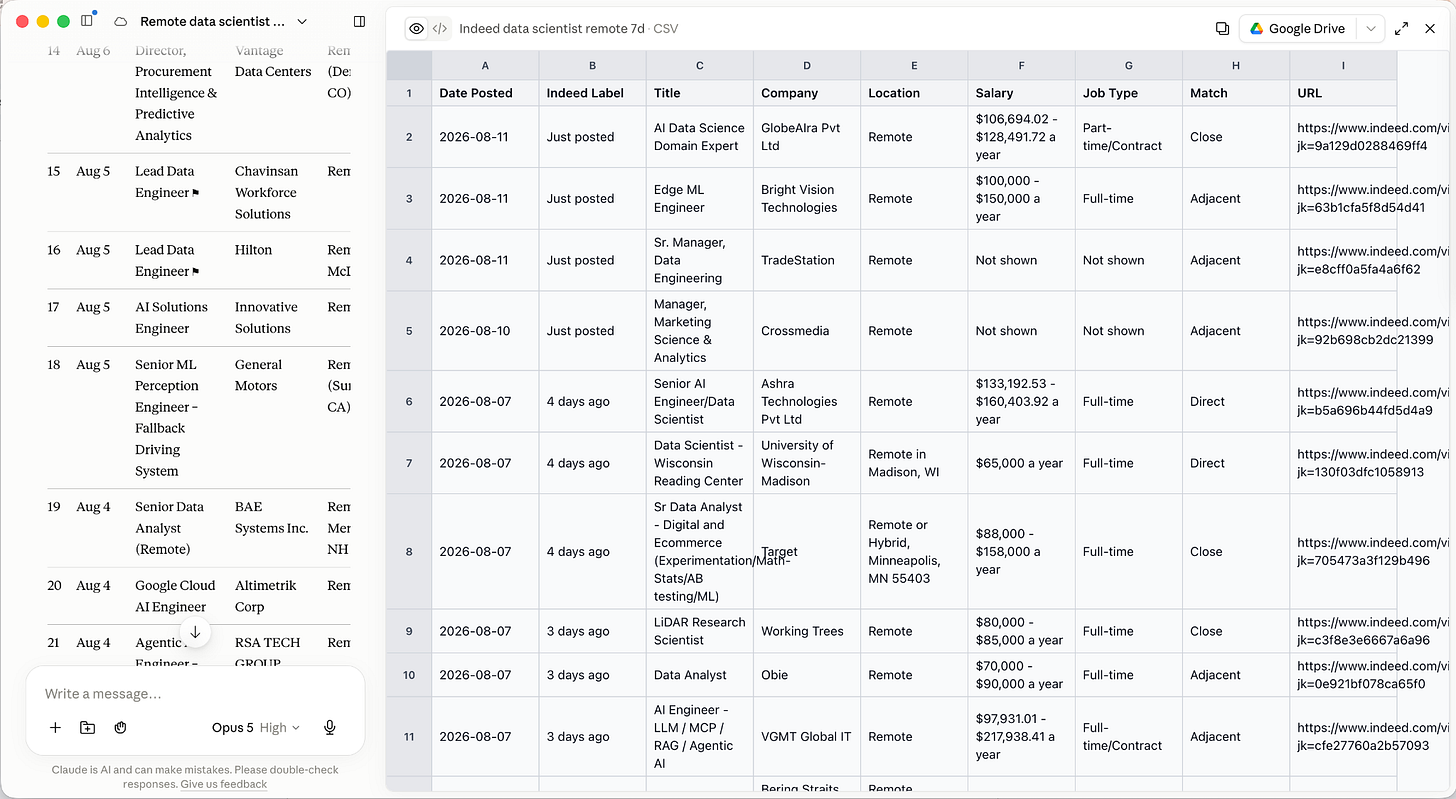Click the Part-time/Contract job type cell

pyautogui.click(x=1128, y=137)
